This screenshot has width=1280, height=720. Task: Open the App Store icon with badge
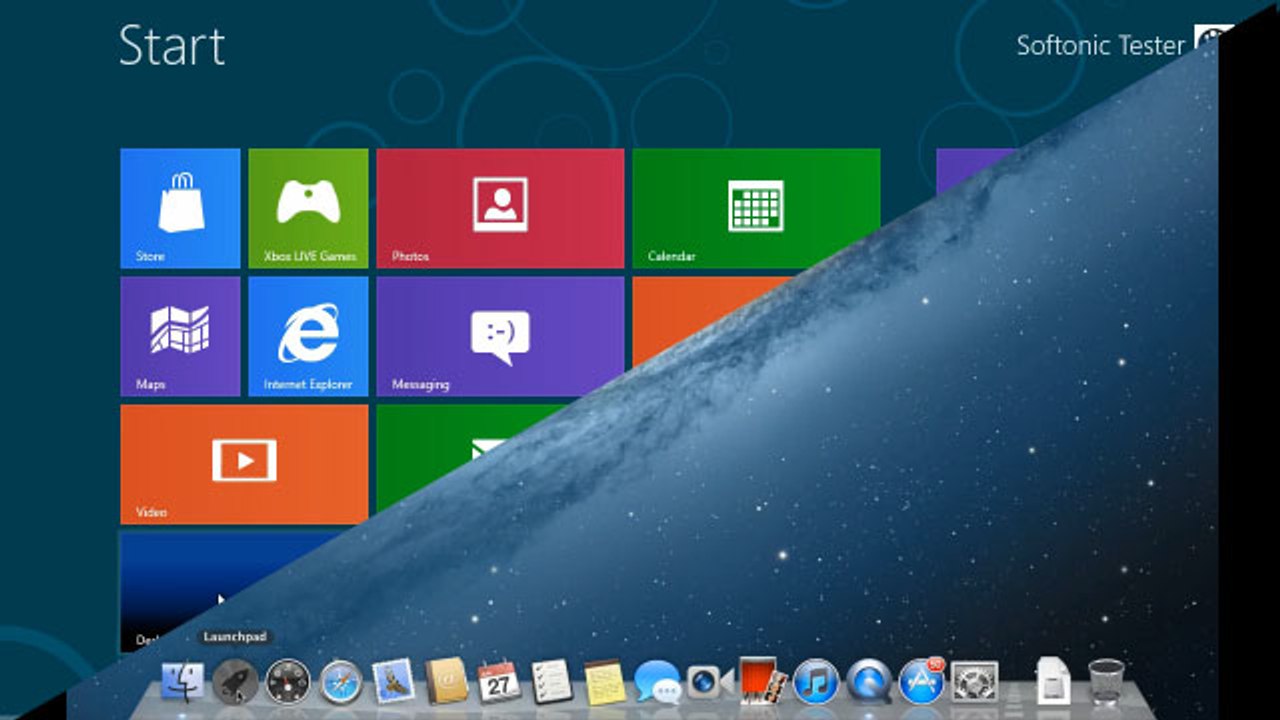(921, 681)
